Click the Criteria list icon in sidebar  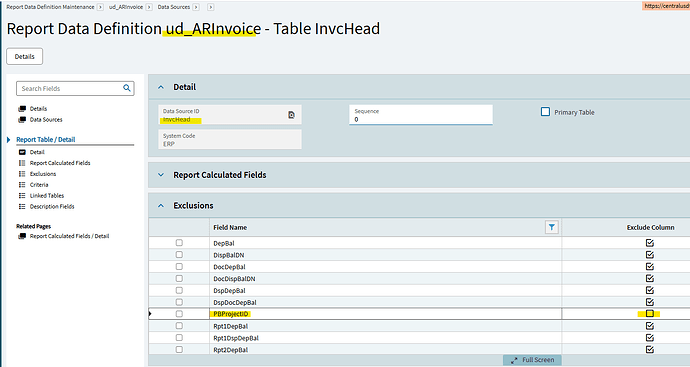point(22,185)
